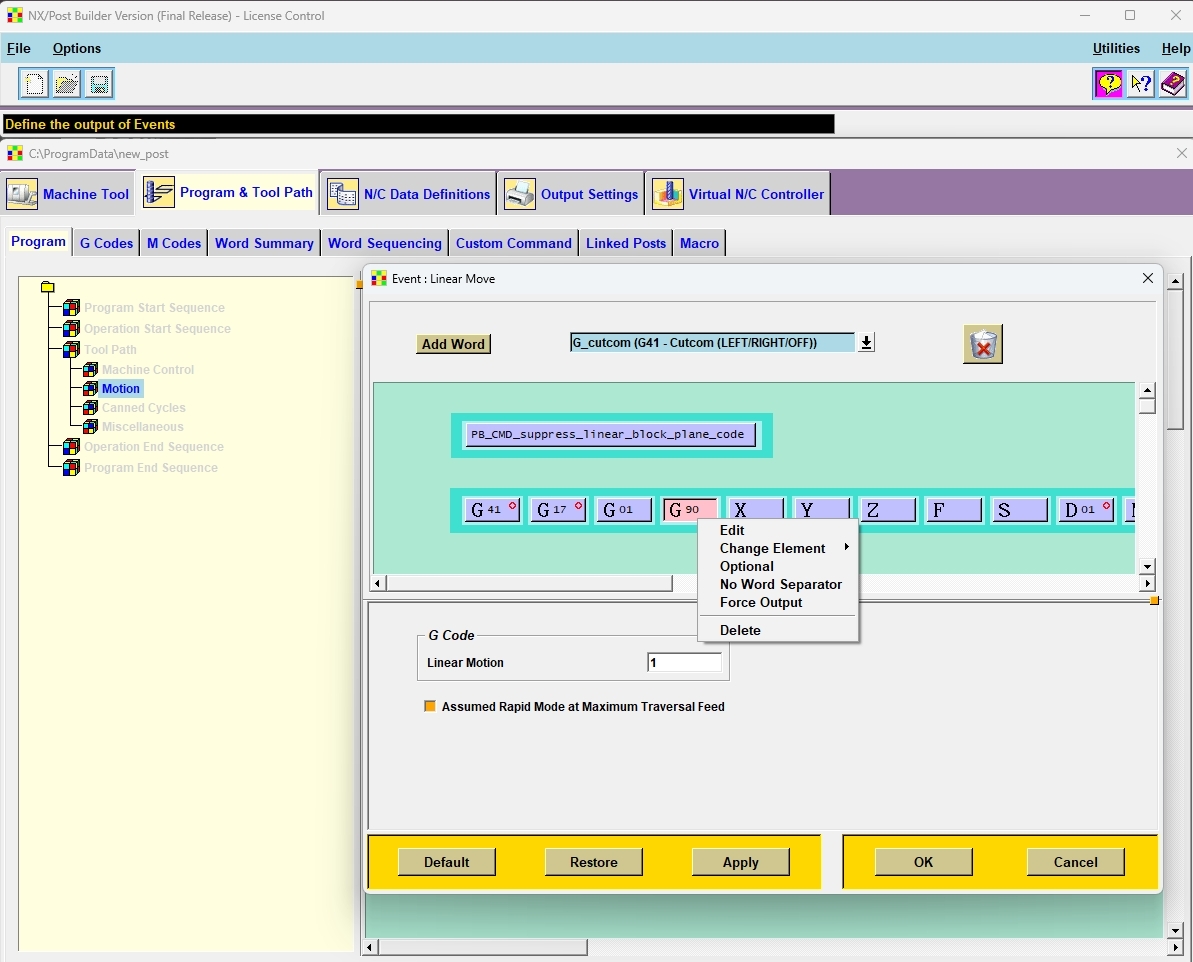The image size is (1193, 962).
Task: Select Tool Path node in tree
Action: pos(110,350)
